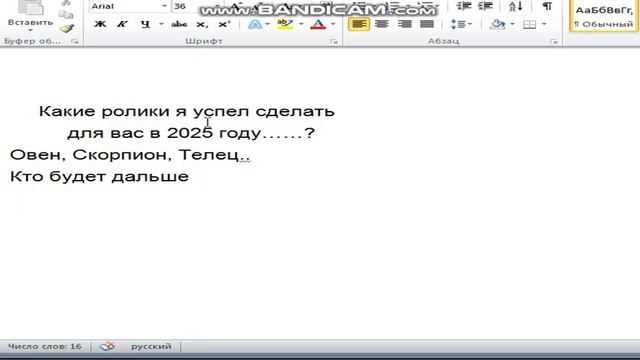640x360 pixels.
Task: Click the Sort А-Я icon
Action: (x=516, y=6)
